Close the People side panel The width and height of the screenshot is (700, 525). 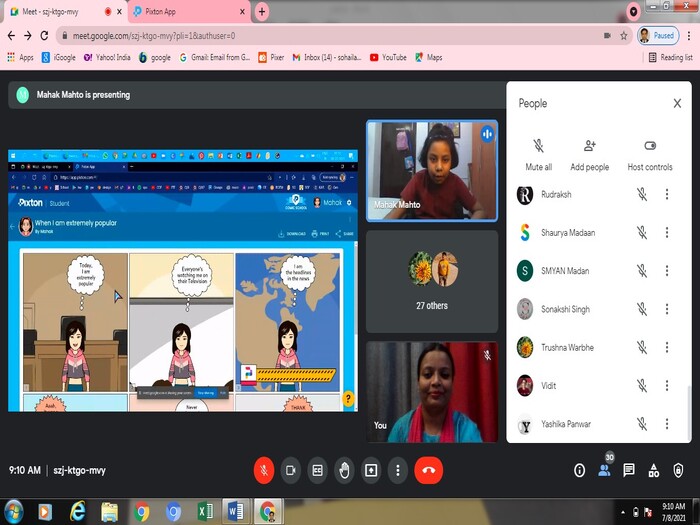click(x=677, y=103)
